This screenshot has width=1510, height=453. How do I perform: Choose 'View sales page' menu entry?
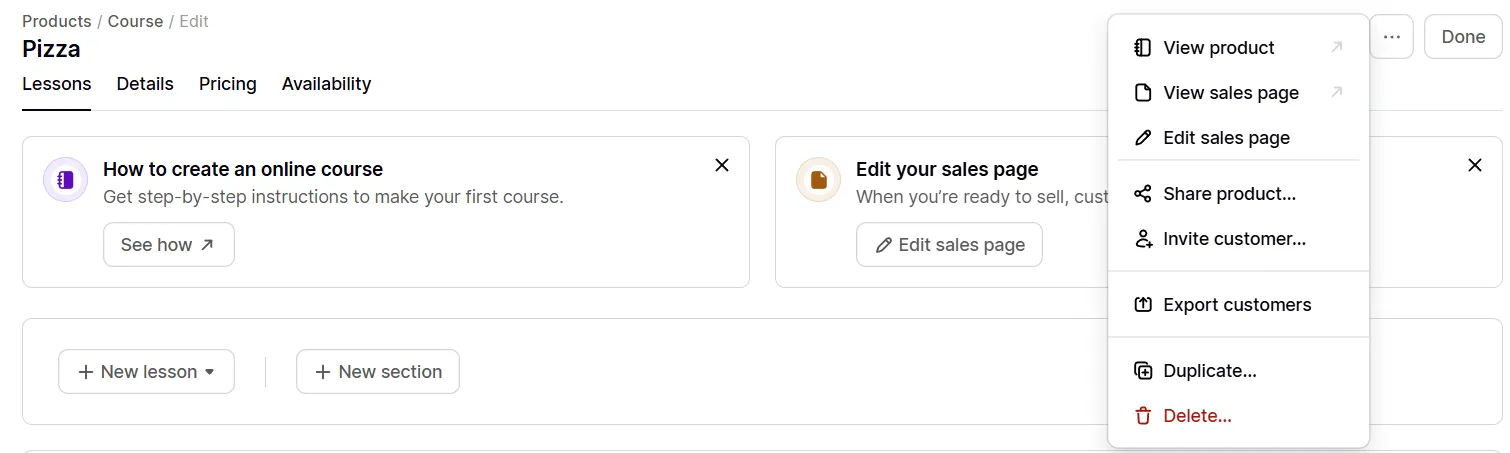(x=1230, y=93)
